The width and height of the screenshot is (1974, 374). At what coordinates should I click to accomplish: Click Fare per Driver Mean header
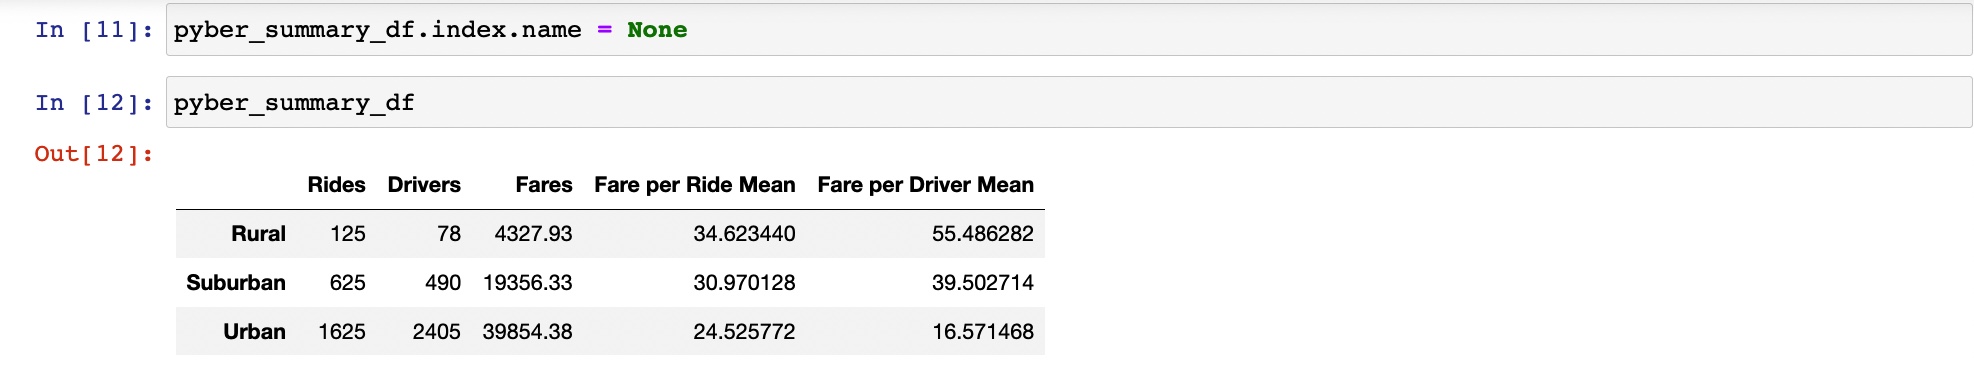[926, 185]
